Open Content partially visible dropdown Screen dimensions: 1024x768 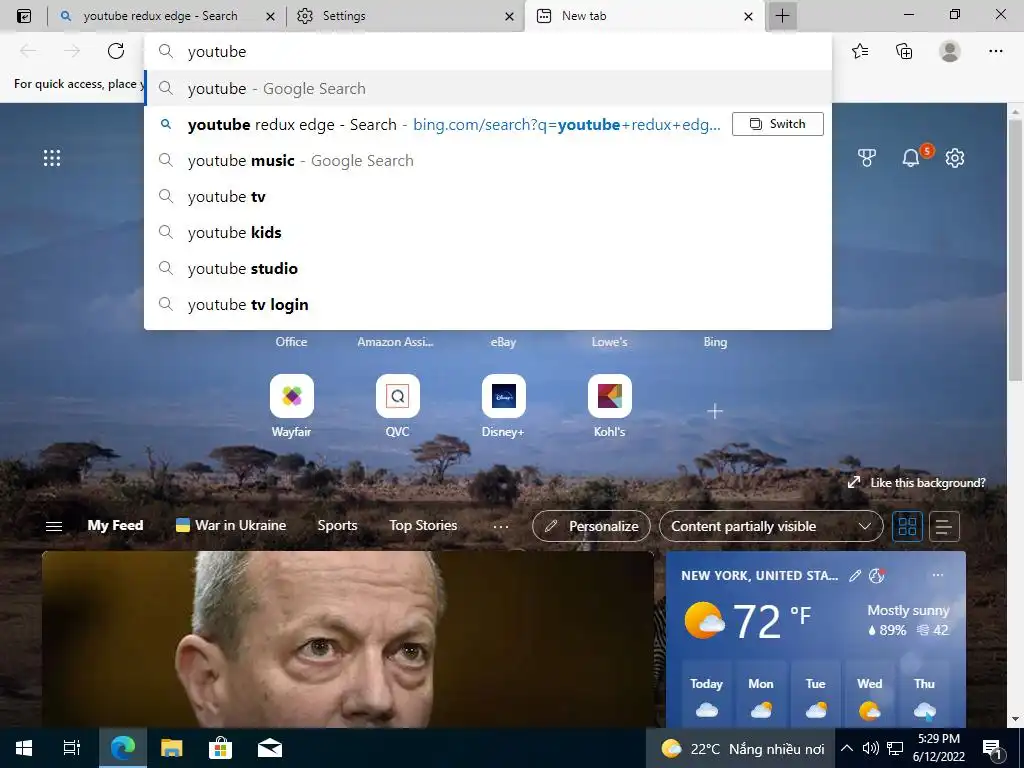click(771, 526)
